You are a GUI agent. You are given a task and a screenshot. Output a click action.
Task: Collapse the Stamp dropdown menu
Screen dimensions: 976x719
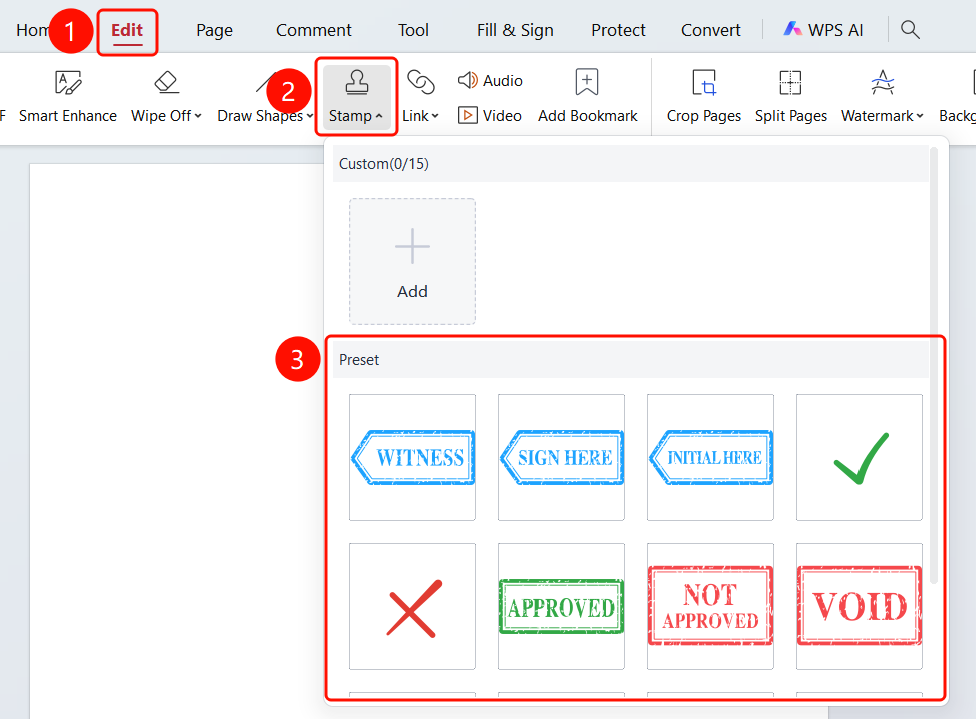pyautogui.click(x=356, y=97)
